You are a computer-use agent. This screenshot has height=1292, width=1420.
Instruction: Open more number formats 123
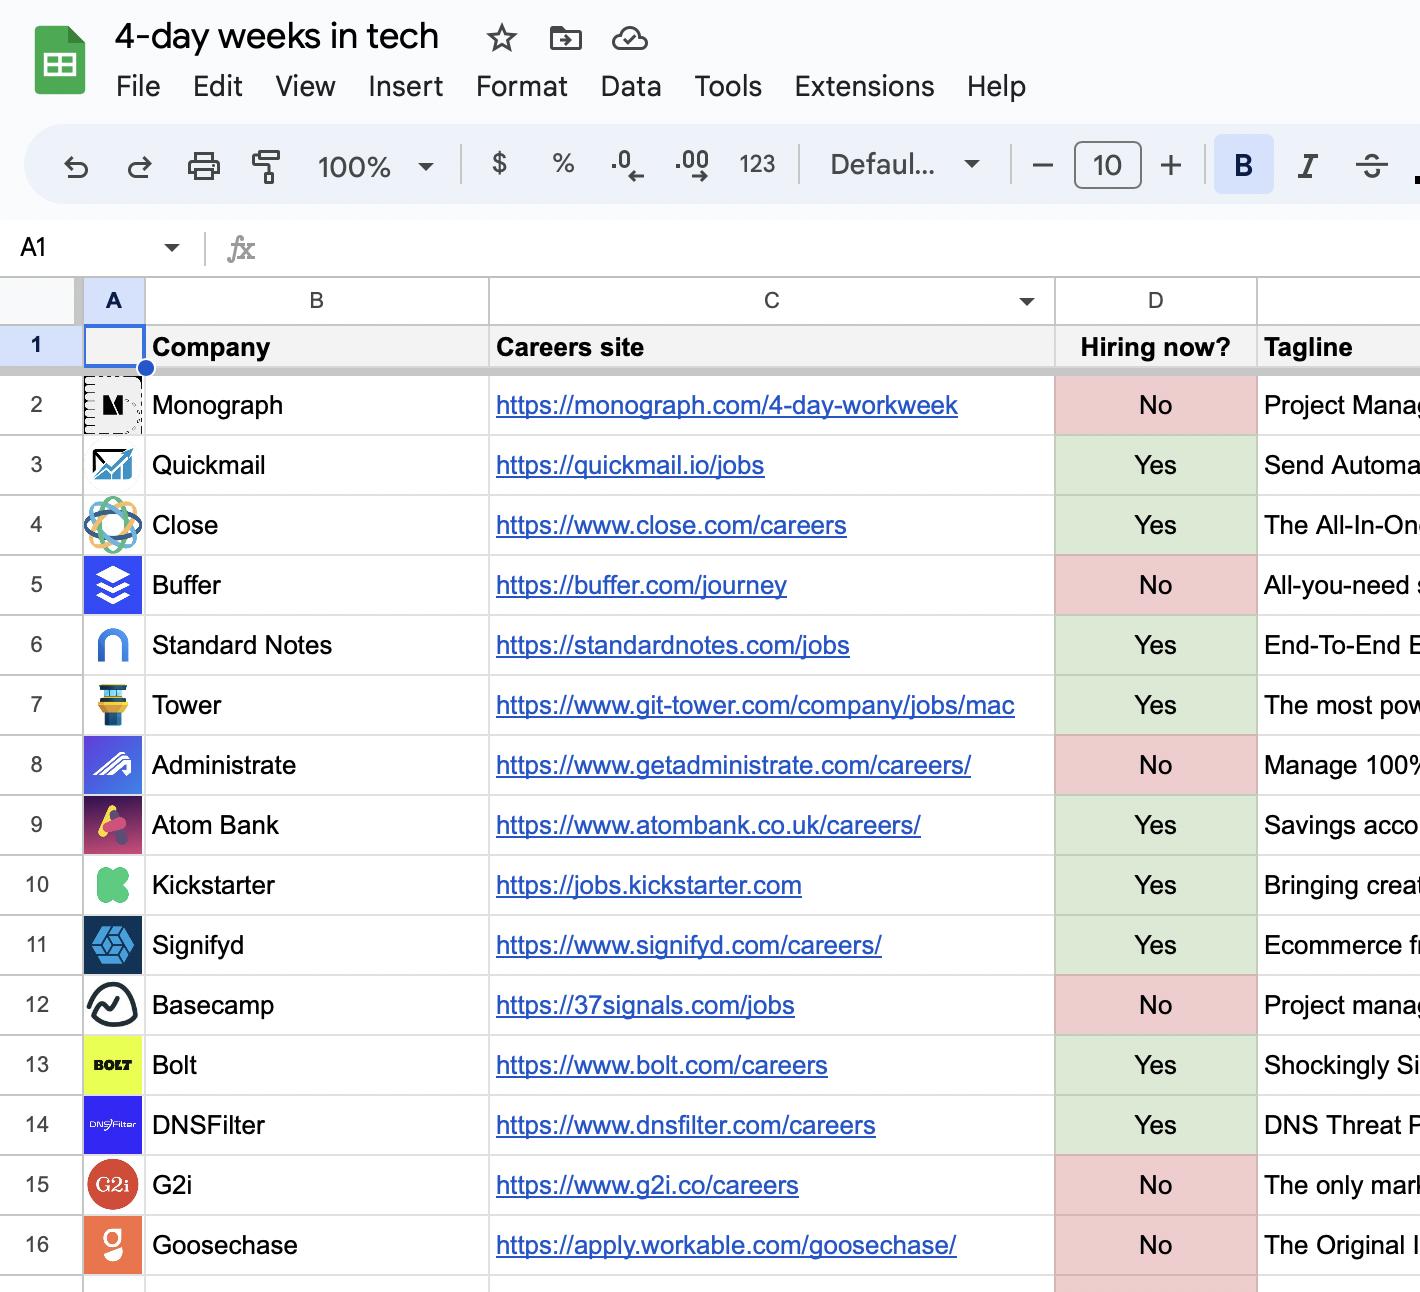(757, 164)
